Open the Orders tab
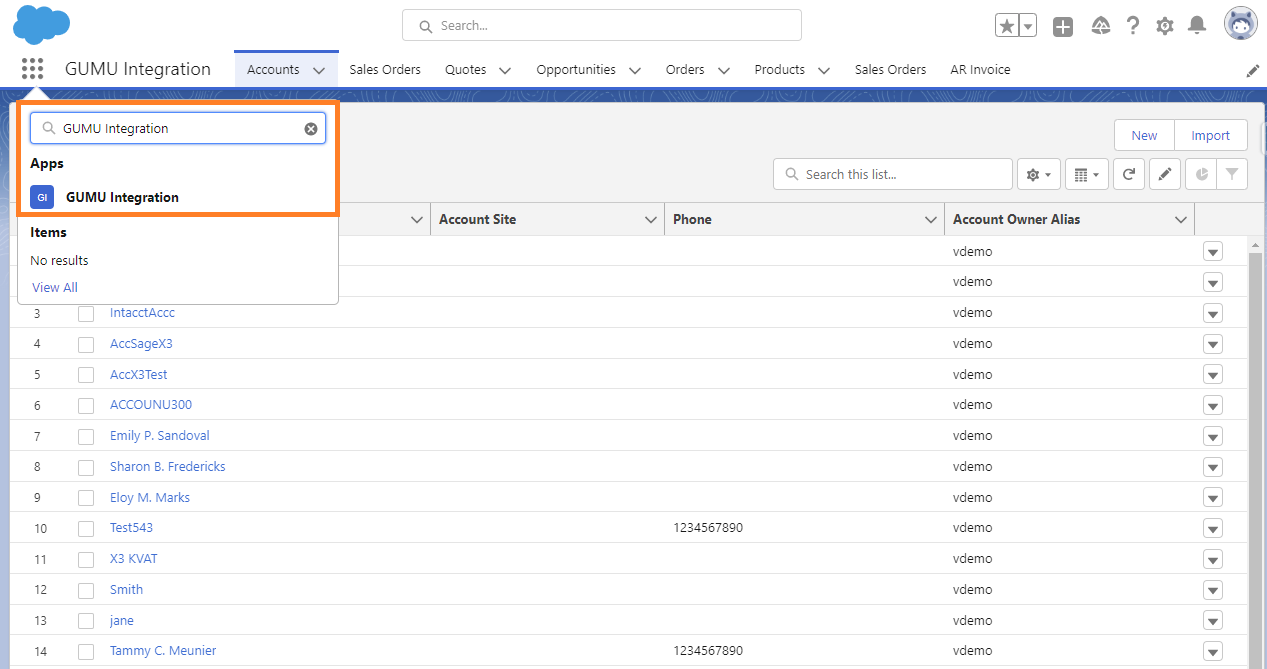This screenshot has width=1267, height=669. click(685, 69)
